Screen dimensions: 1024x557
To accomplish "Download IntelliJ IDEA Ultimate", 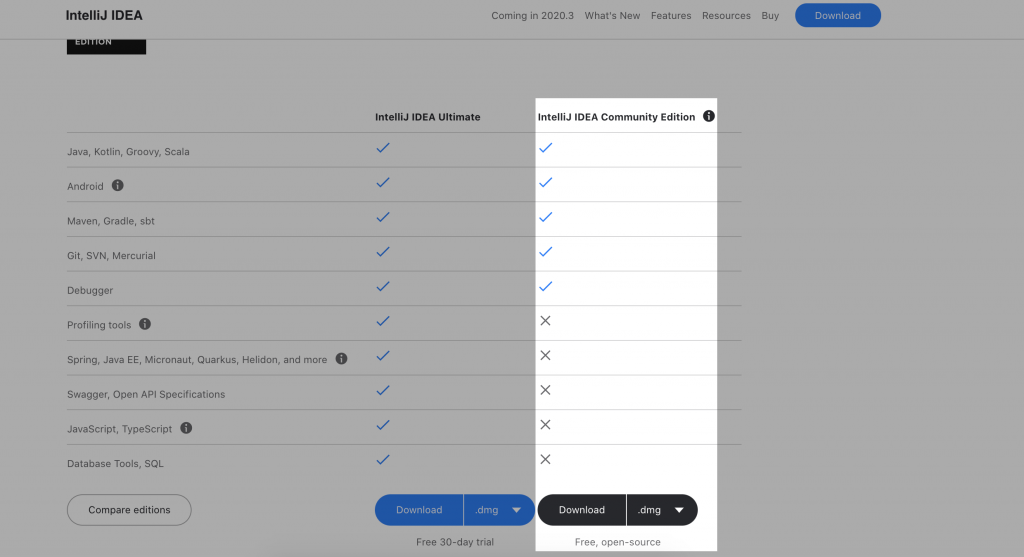I will click(x=419, y=510).
